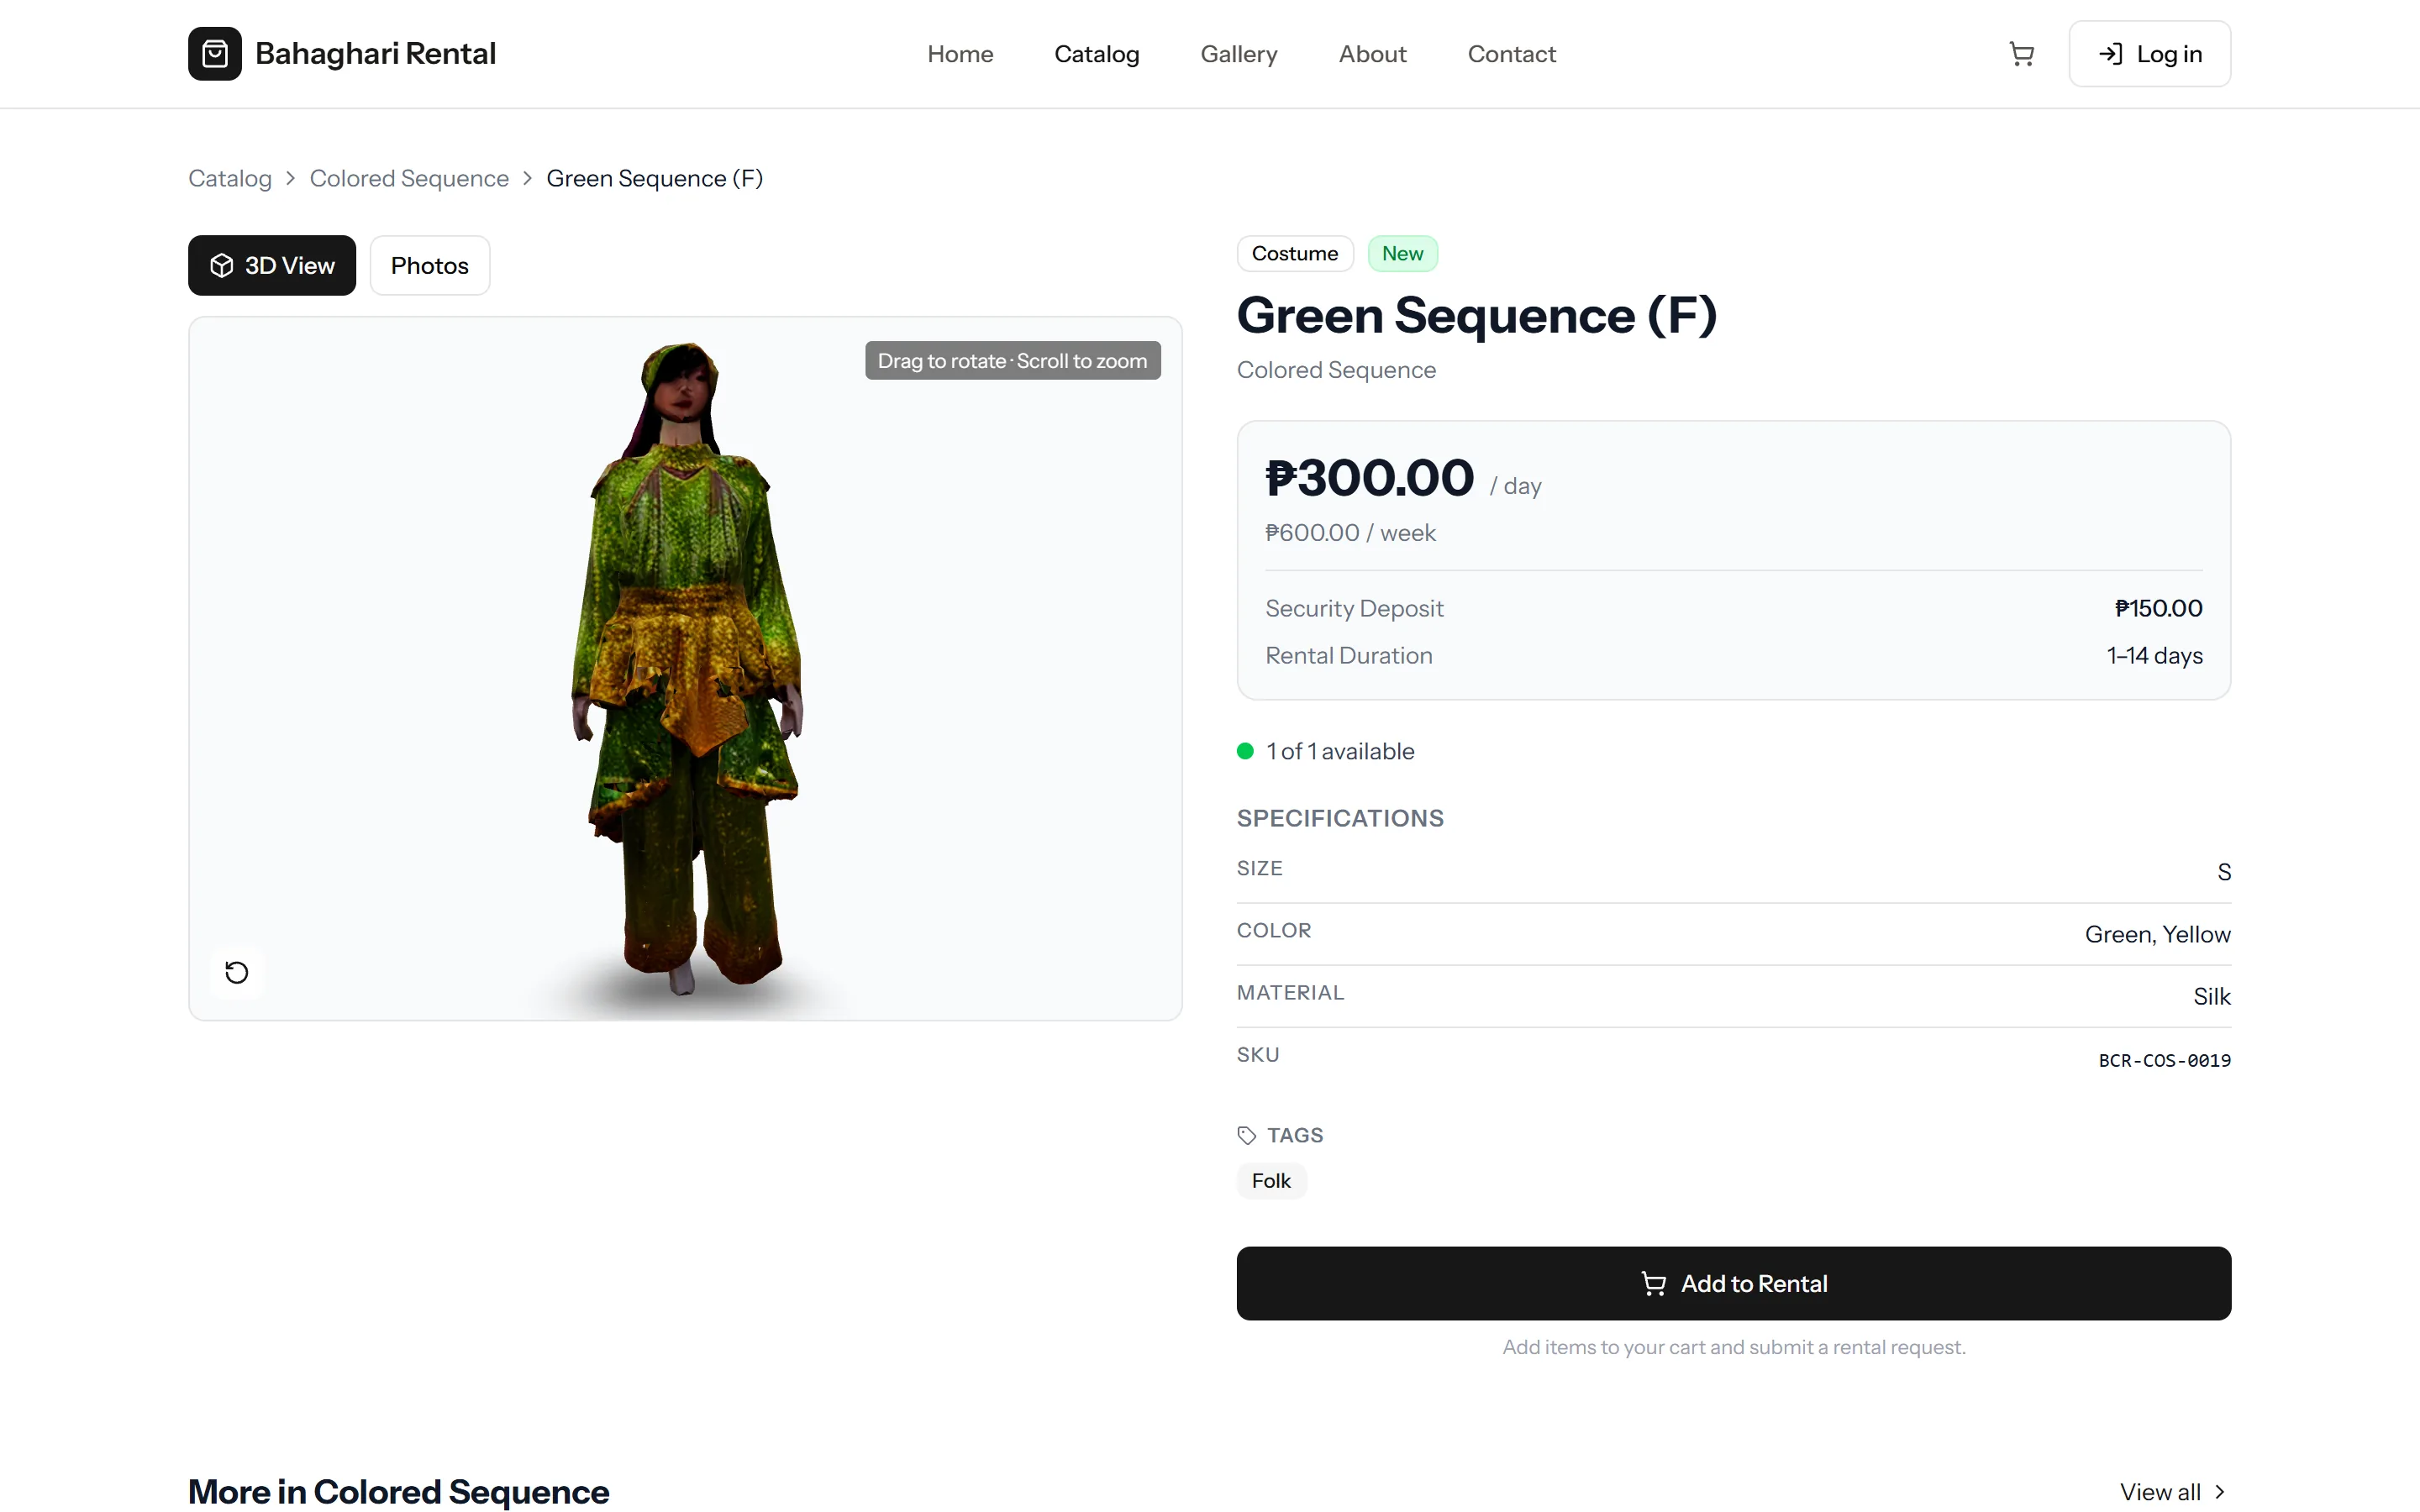This screenshot has height=1512, width=2420.
Task: Click the More in Colored Sequence heading
Action: (398, 1491)
